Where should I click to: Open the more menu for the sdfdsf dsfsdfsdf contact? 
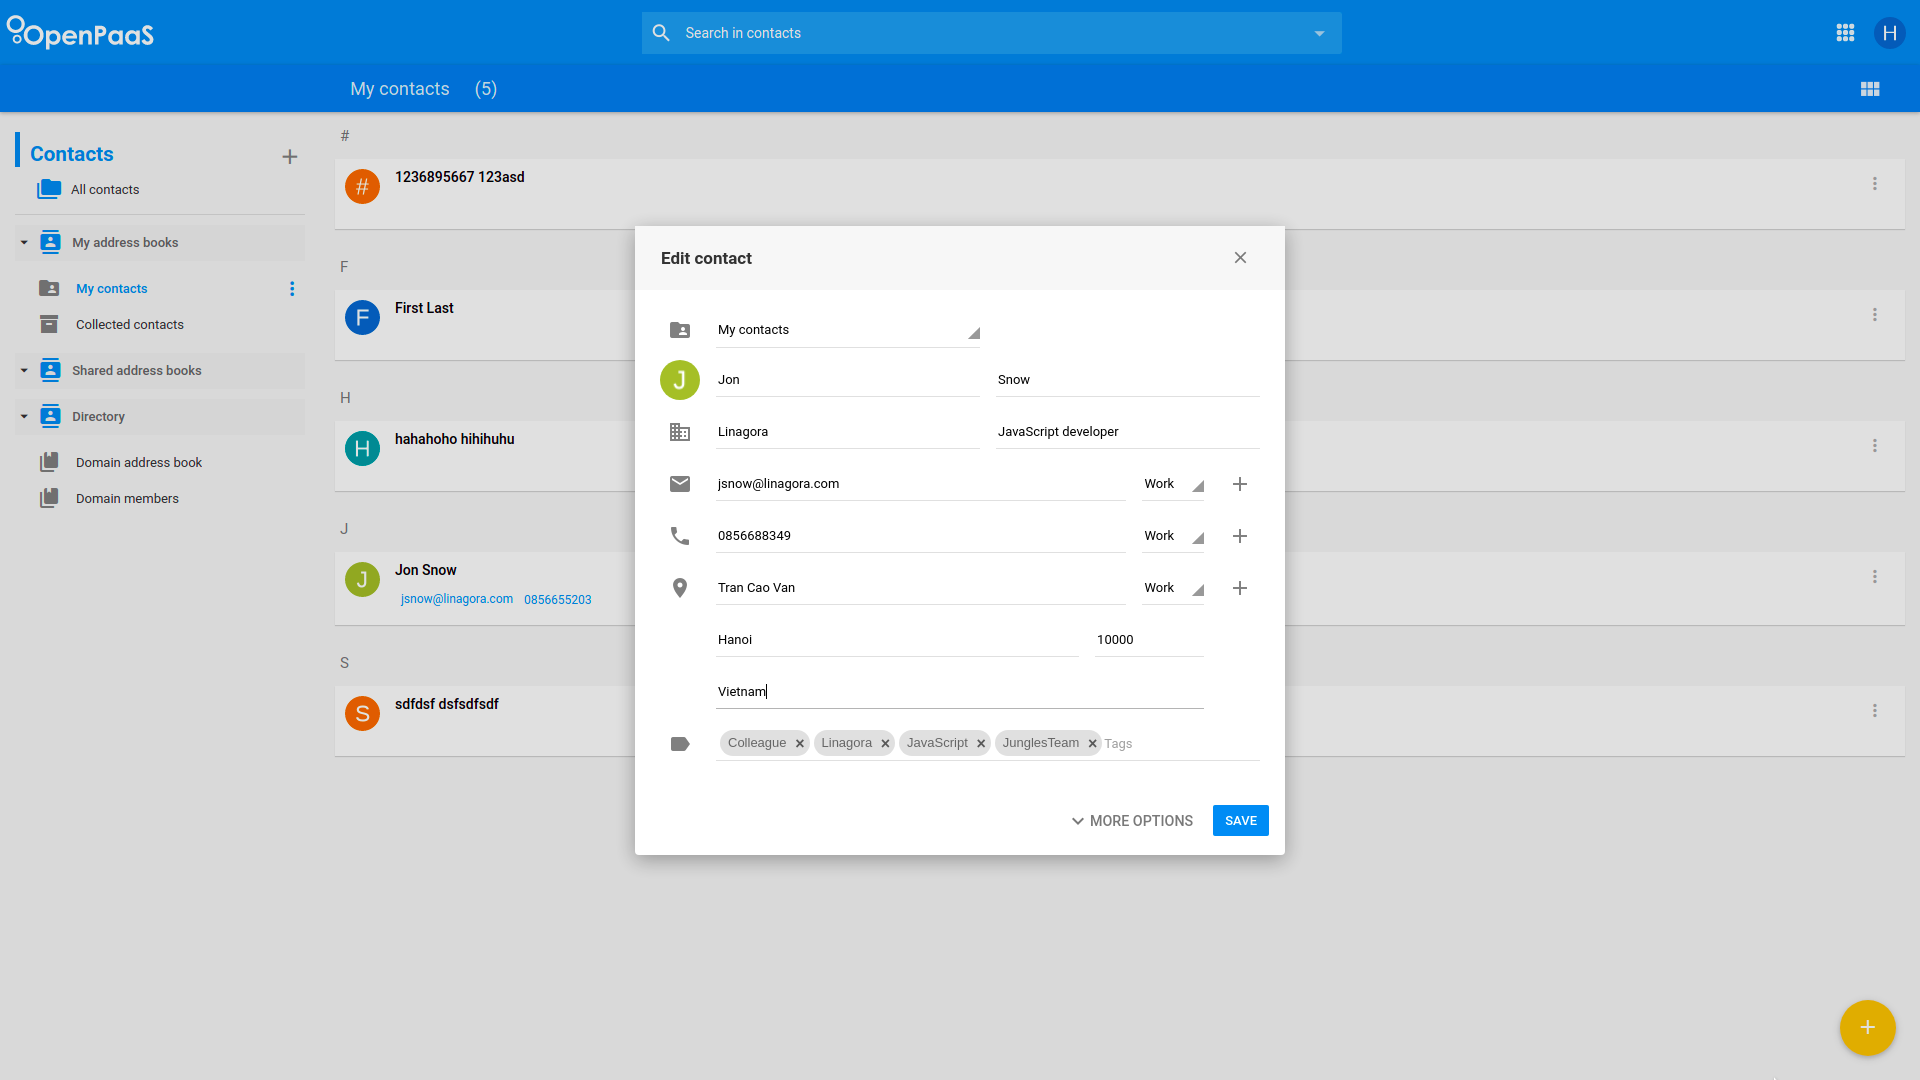tap(1875, 711)
